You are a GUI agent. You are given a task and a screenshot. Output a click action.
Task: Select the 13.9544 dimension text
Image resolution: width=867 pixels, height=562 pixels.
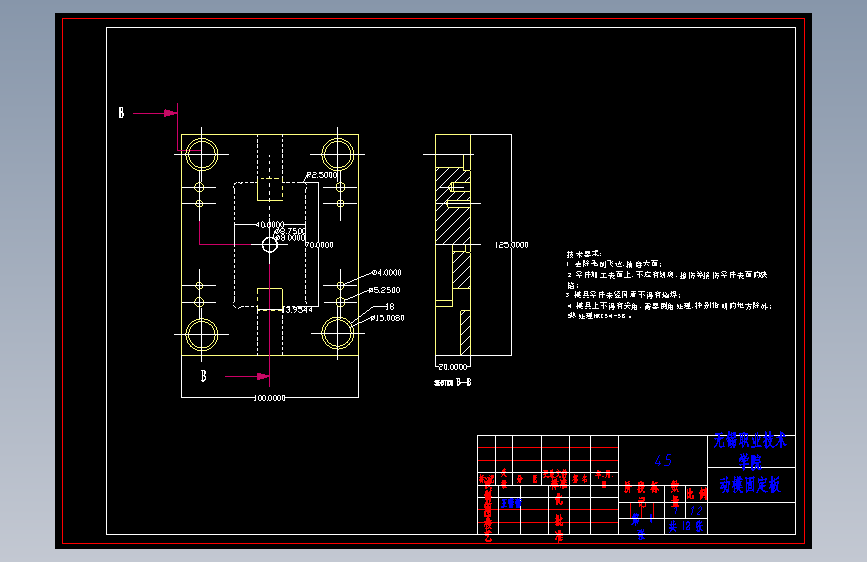(x=298, y=310)
